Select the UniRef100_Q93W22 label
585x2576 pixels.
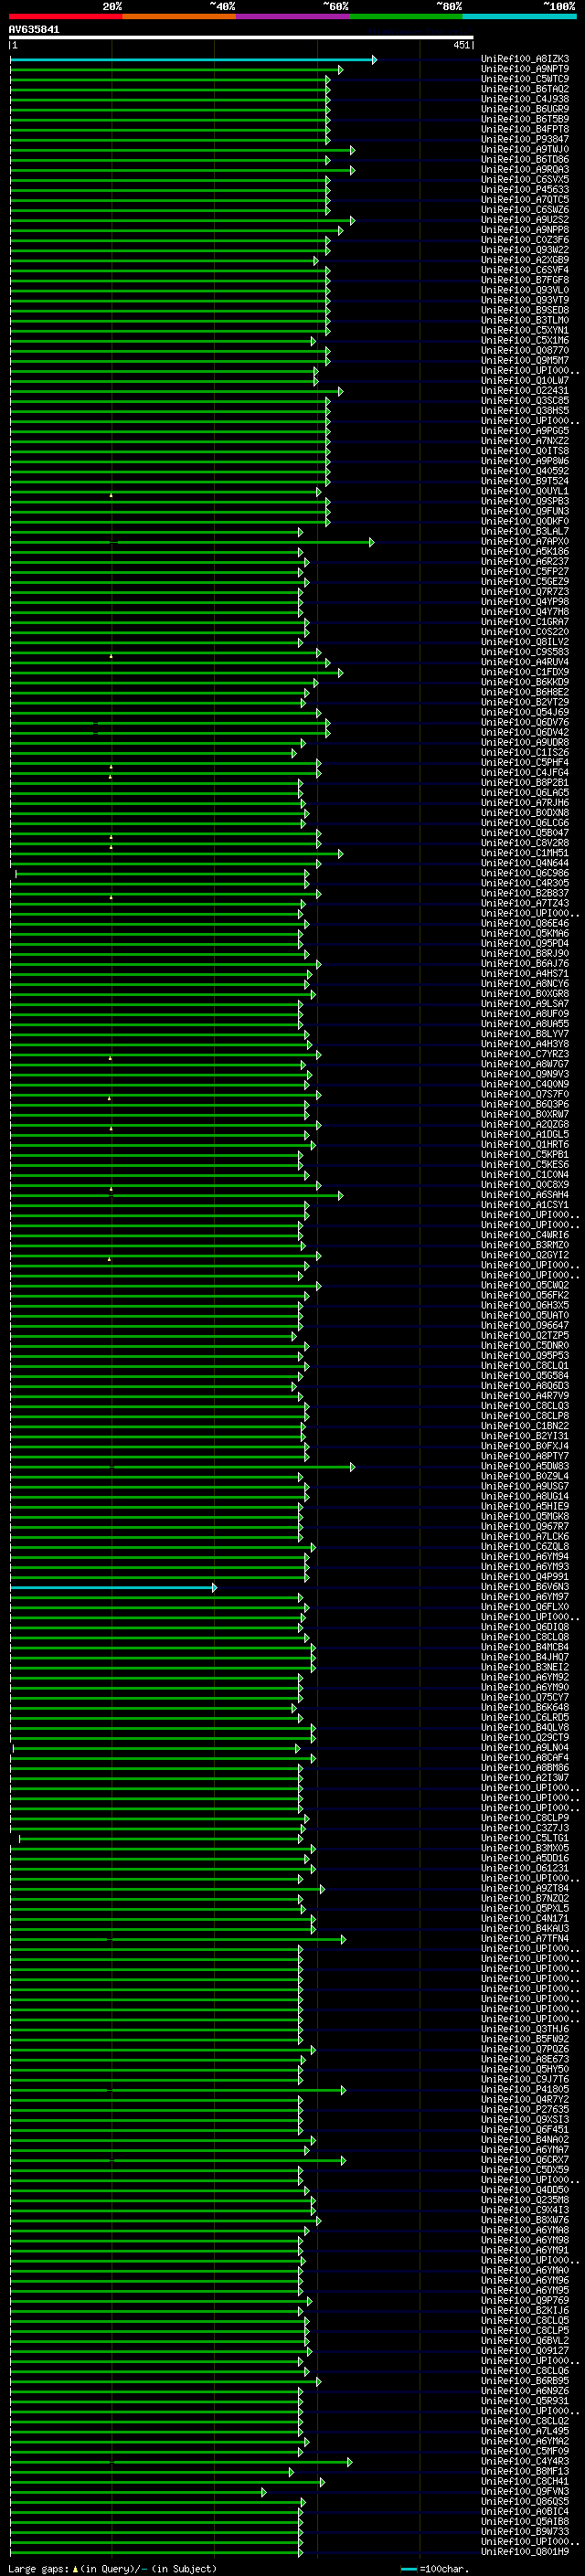point(525,250)
